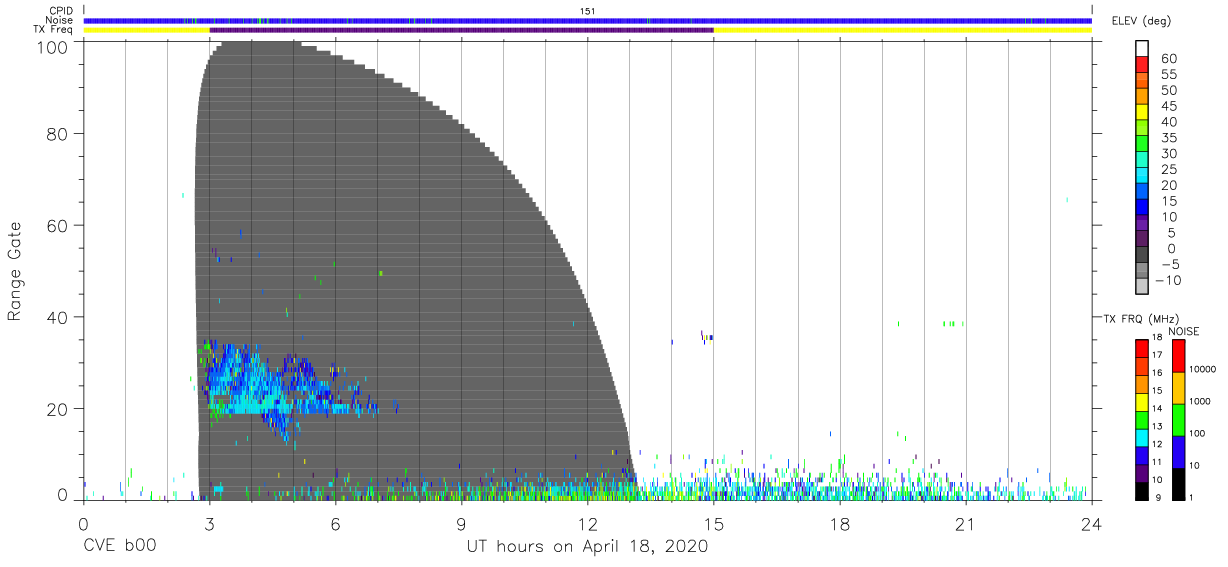The width and height of the screenshot is (1228, 567).
Task: Click 'UT hours on April 18, 2020' axis title
Action: pos(587,547)
